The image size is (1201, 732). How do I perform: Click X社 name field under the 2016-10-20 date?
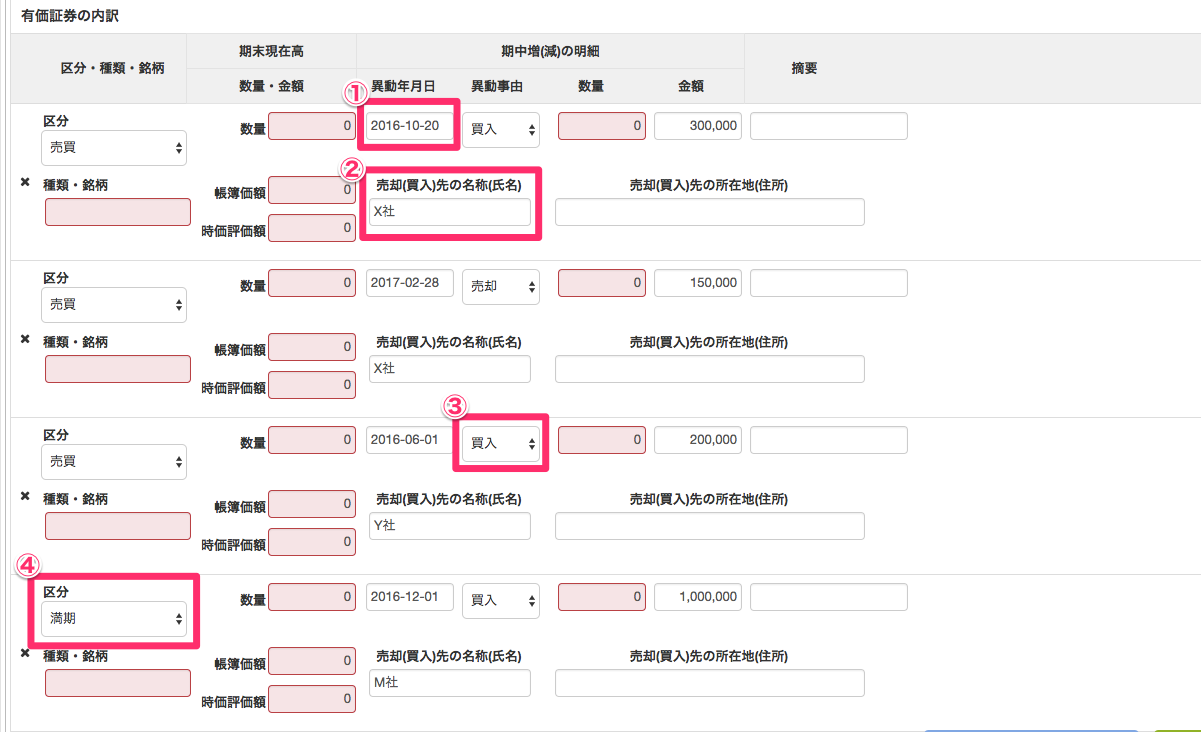(x=450, y=212)
